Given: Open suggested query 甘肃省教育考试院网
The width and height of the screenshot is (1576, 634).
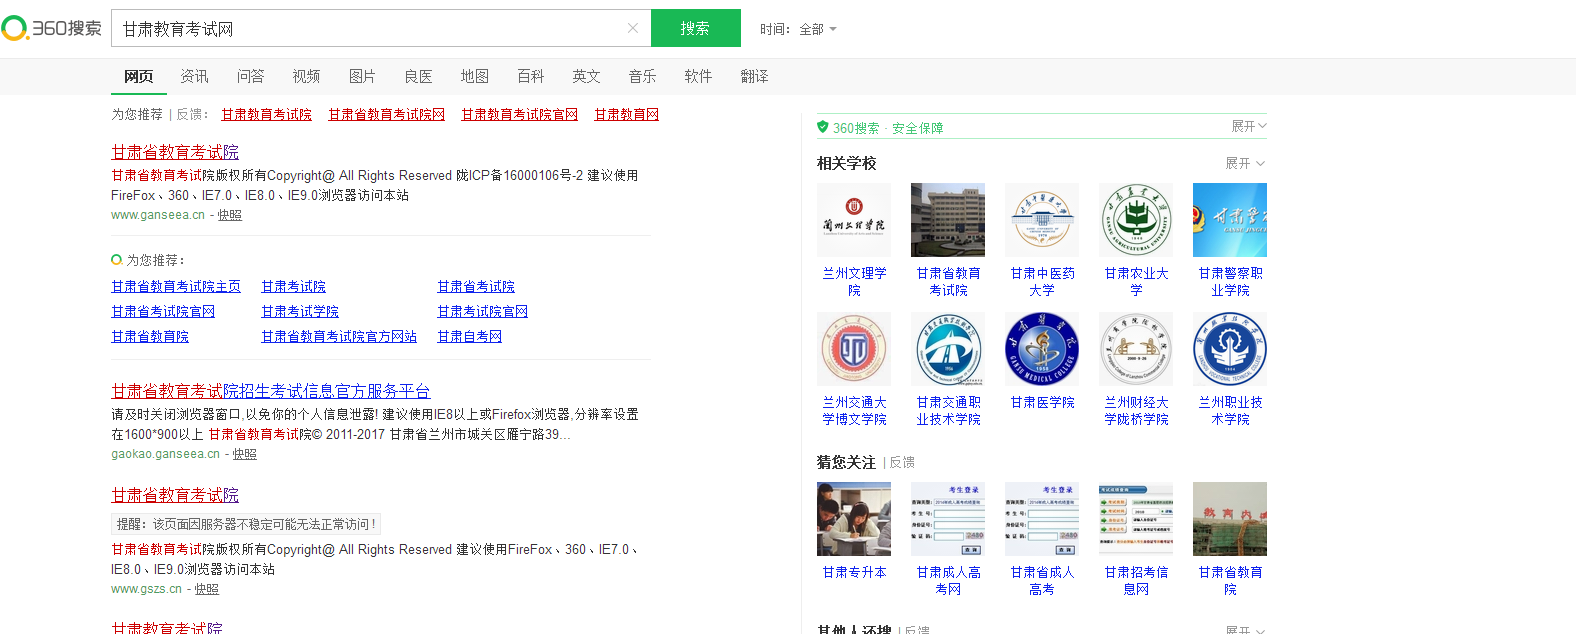Looking at the screenshot, I should coord(386,114).
